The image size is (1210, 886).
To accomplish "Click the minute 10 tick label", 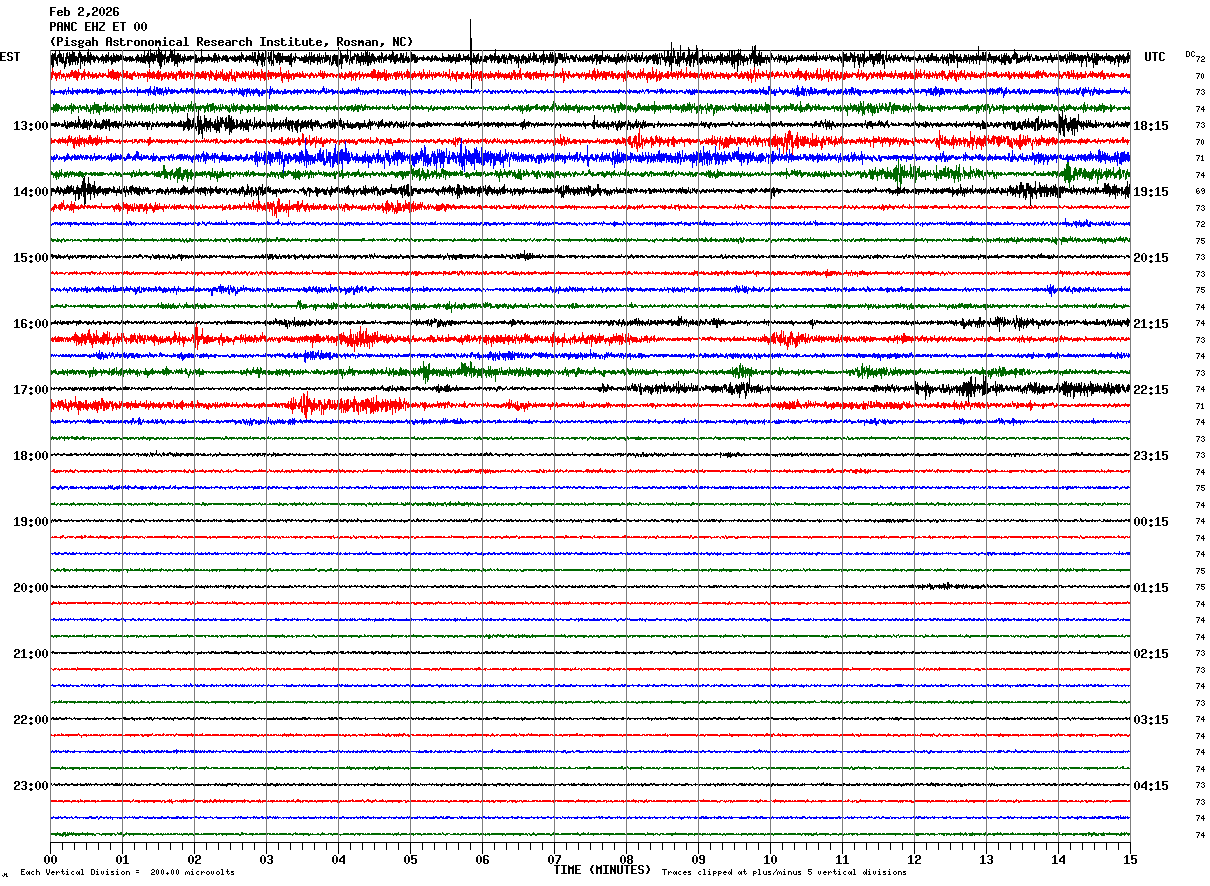I will pyautogui.click(x=770, y=859).
